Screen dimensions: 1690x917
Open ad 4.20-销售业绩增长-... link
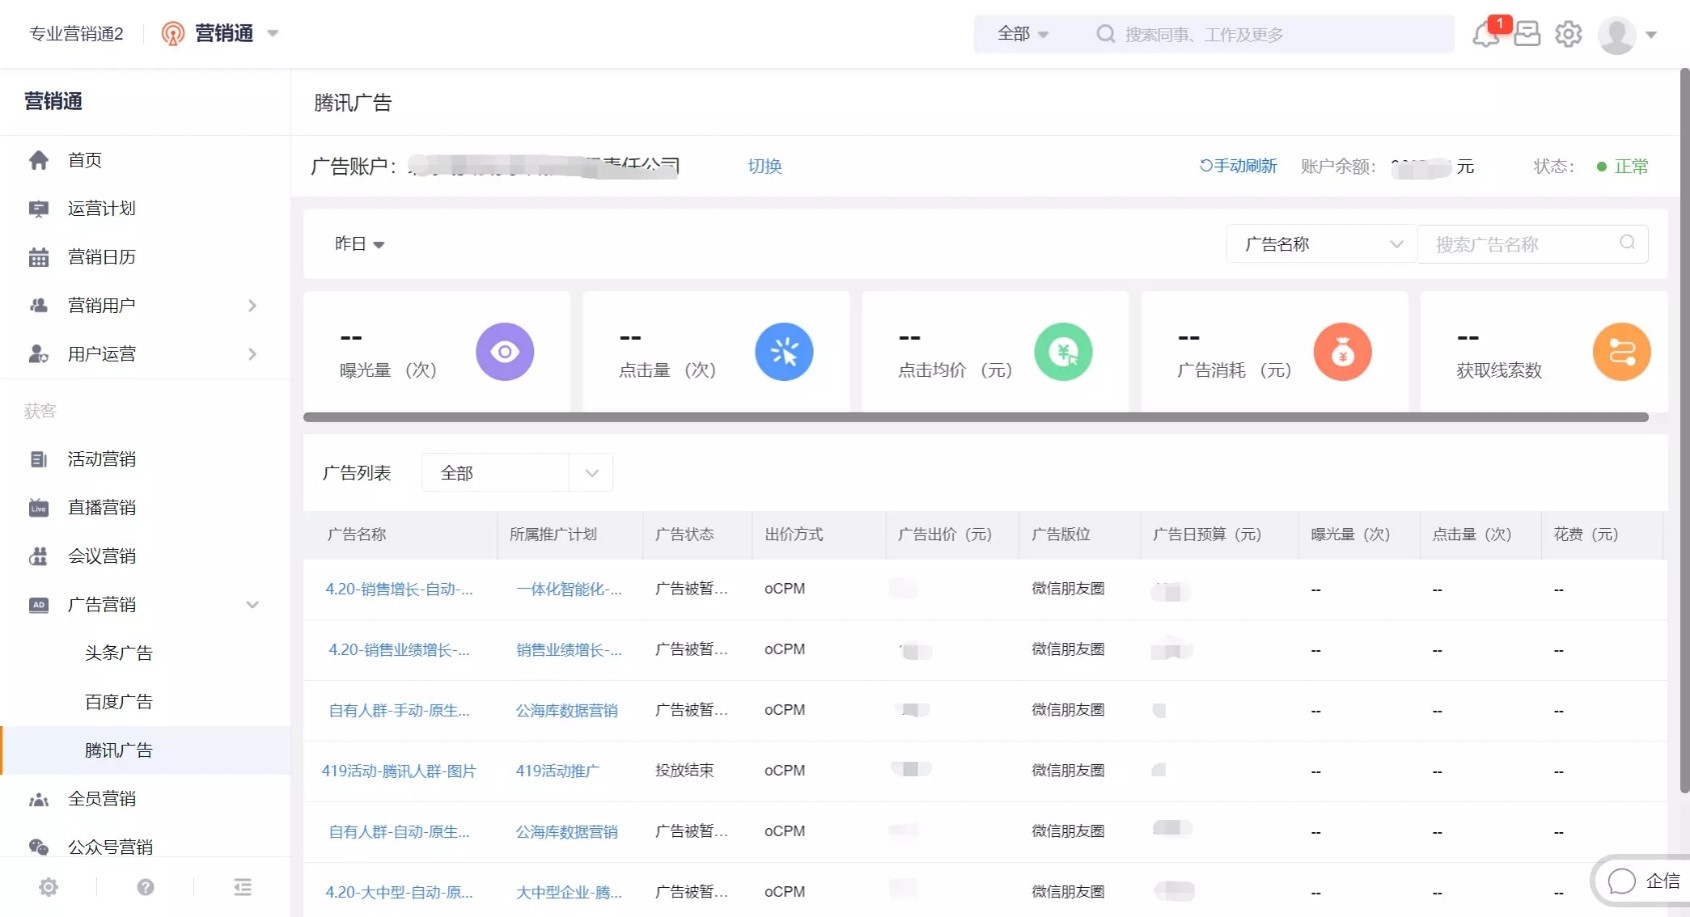(x=399, y=650)
